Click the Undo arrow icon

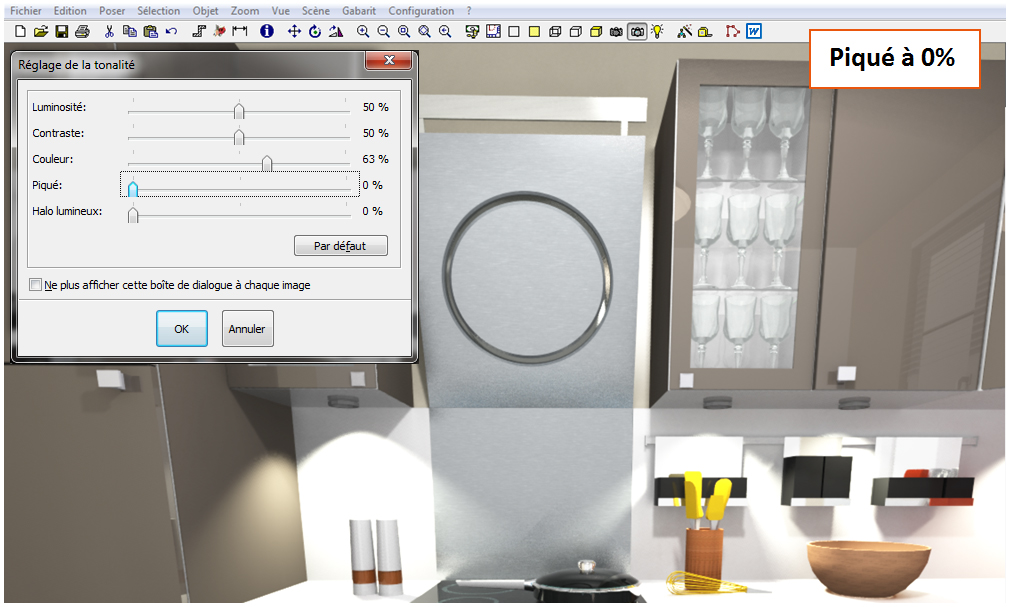(171, 32)
